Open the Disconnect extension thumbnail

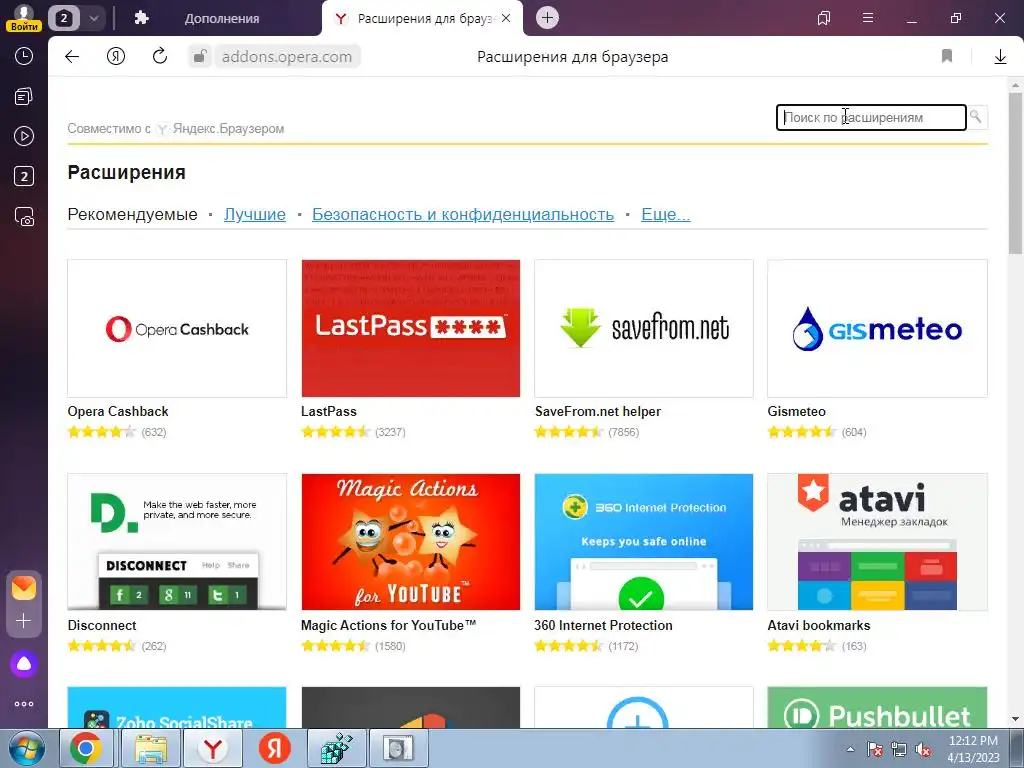pyautogui.click(x=177, y=542)
